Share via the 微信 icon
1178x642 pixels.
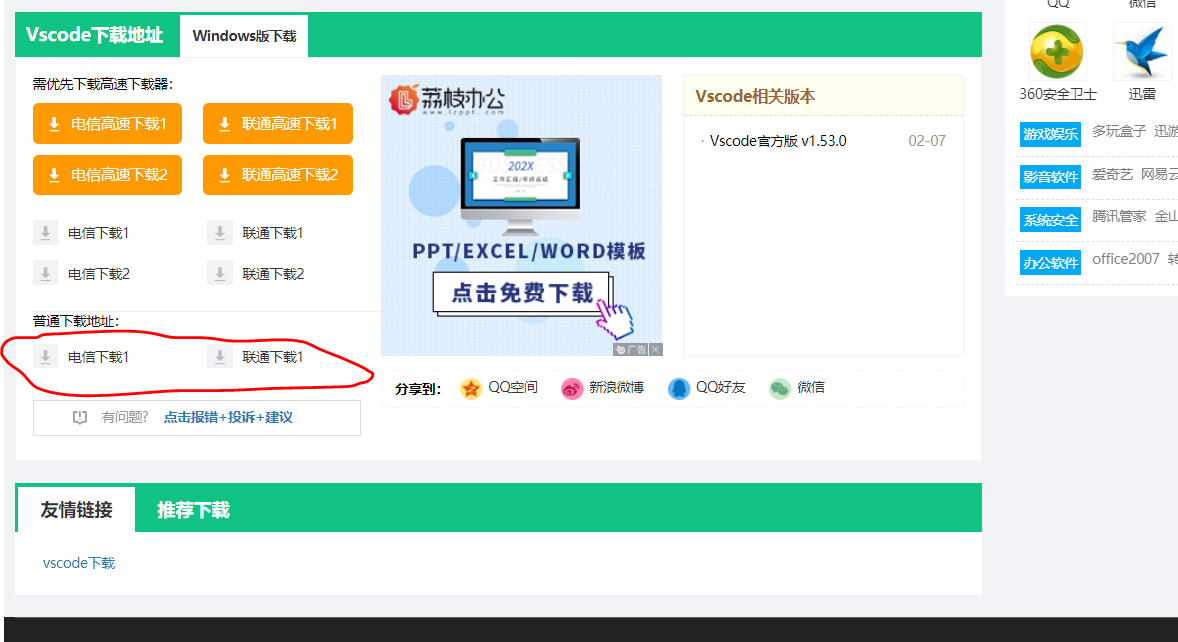(780, 388)
